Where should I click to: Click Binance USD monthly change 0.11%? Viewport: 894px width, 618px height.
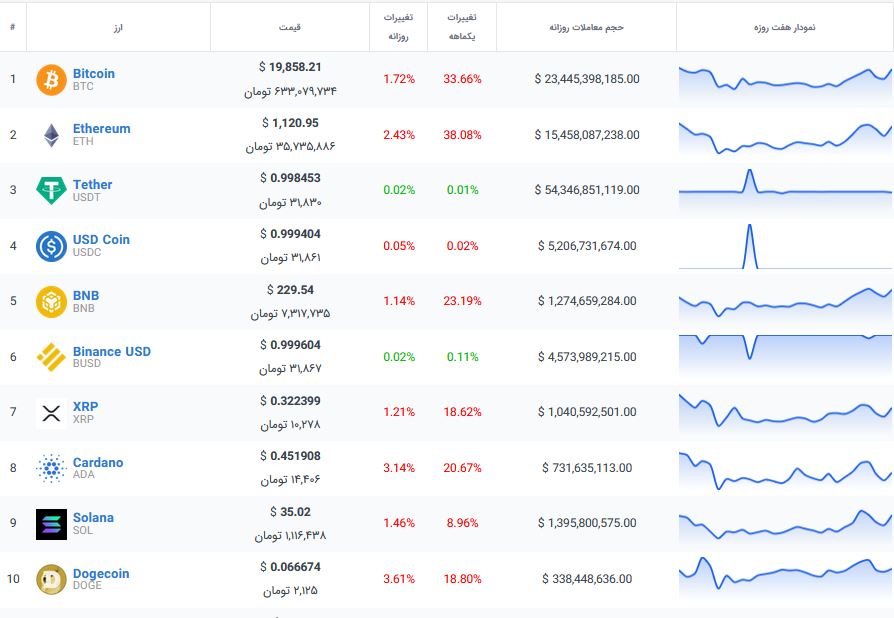[x=462, y=357]
